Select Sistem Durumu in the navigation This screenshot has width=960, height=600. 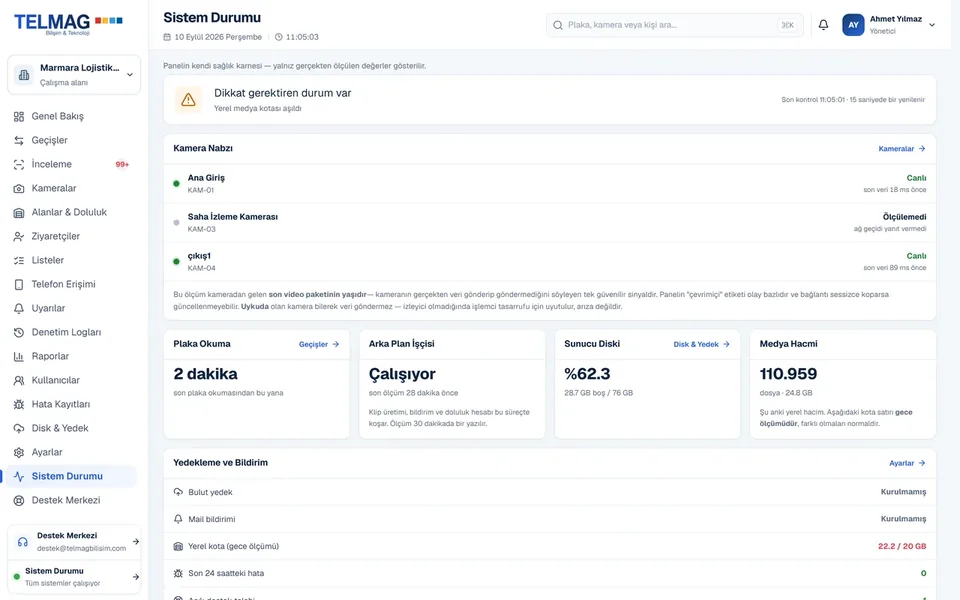tap(71, 476)
